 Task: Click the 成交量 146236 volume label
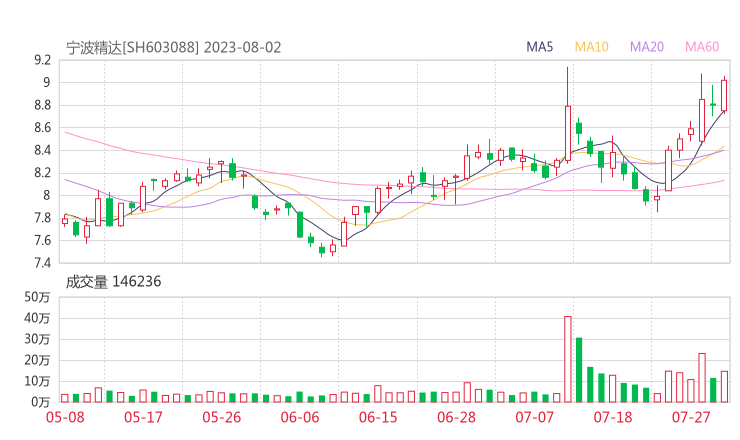coord(113,282)
